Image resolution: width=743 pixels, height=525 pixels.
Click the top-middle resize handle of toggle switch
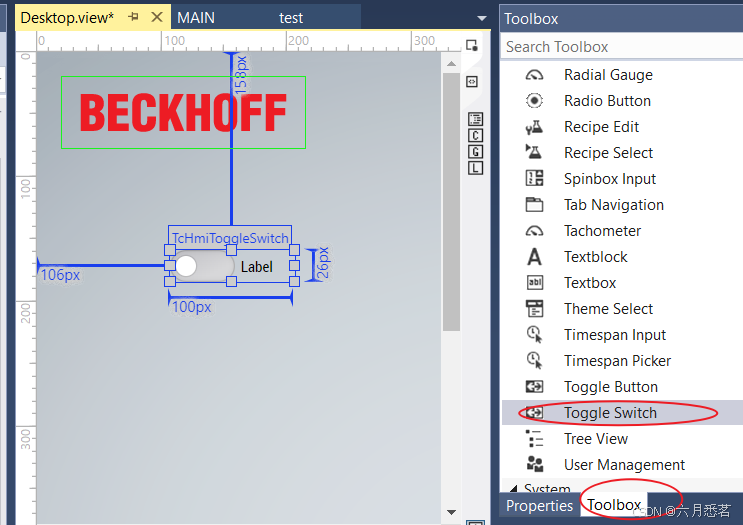point(231,250)
